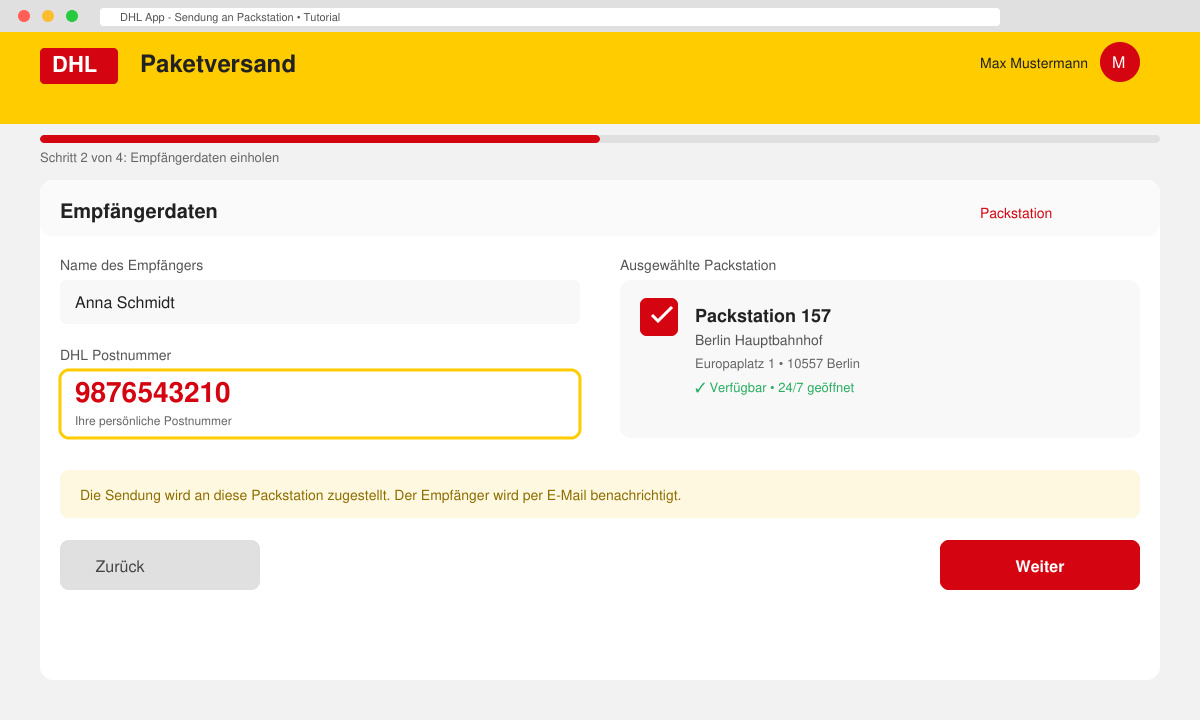Image resolution: width=1200 pixels, height=720 pixels.
Task: Go back with the Zurück button
Action: 160,565
